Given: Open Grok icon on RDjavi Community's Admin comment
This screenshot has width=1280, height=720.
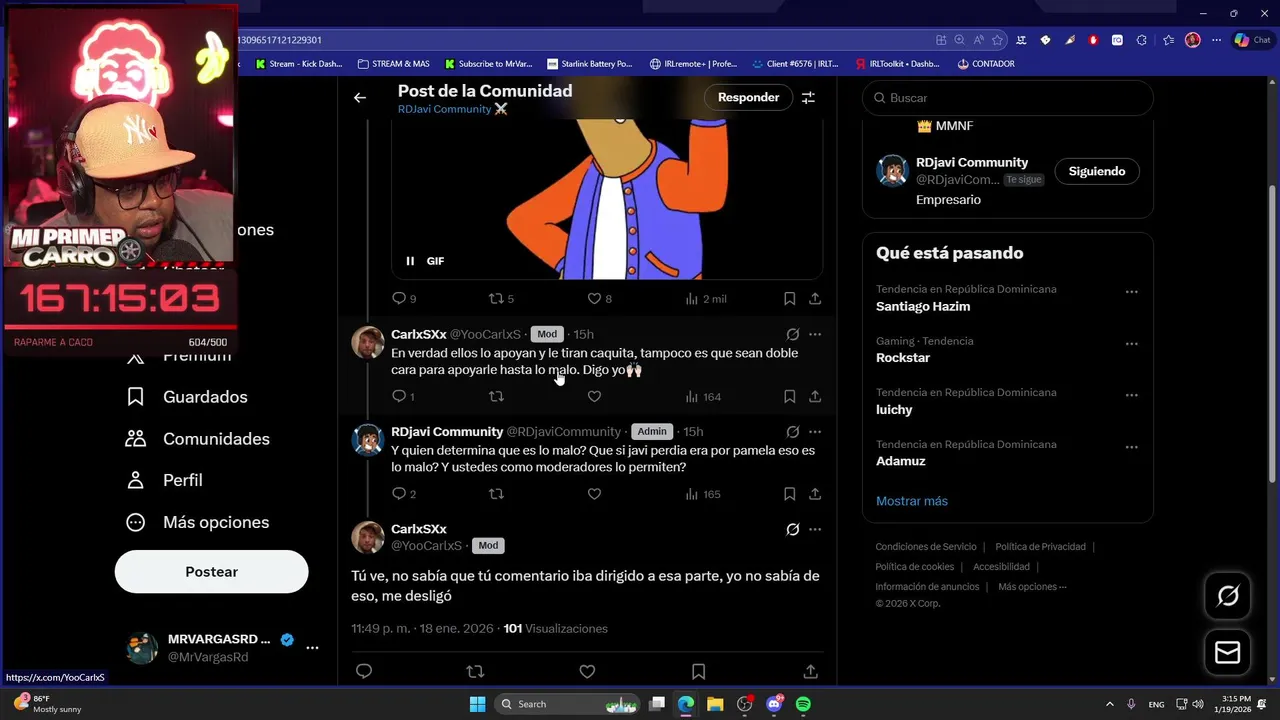Looking at the screenshot, I should [x=792, y=432].
